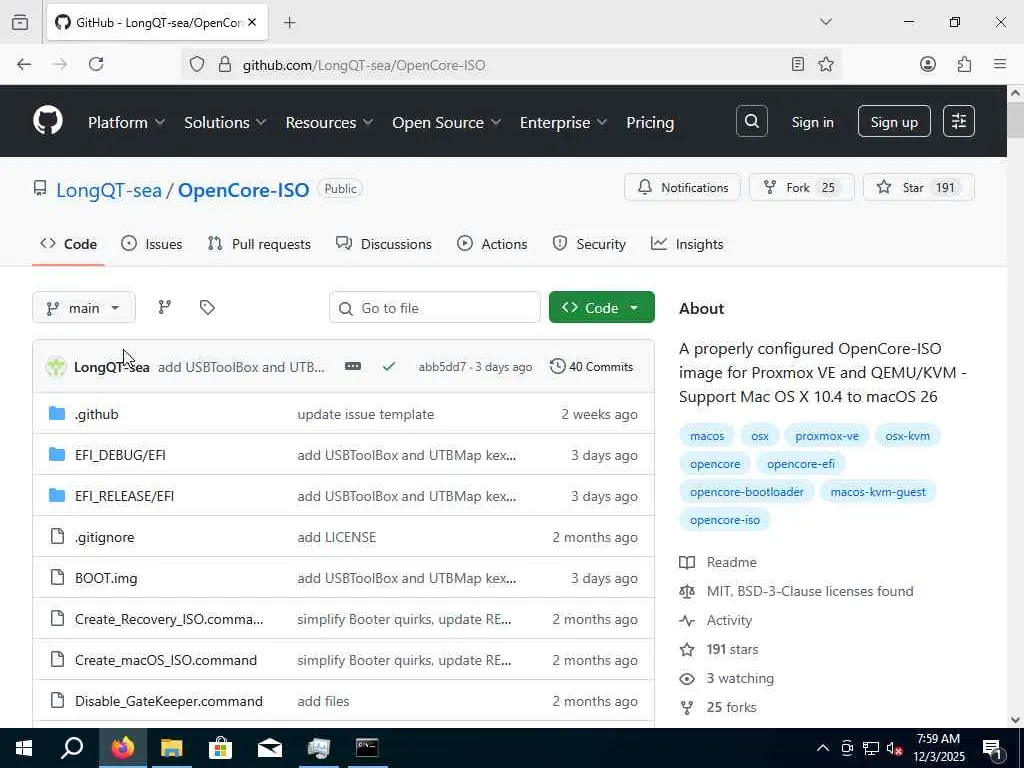
Task: Open the EFI_DEBUG/EFI folder
Action: coord(120,455)
